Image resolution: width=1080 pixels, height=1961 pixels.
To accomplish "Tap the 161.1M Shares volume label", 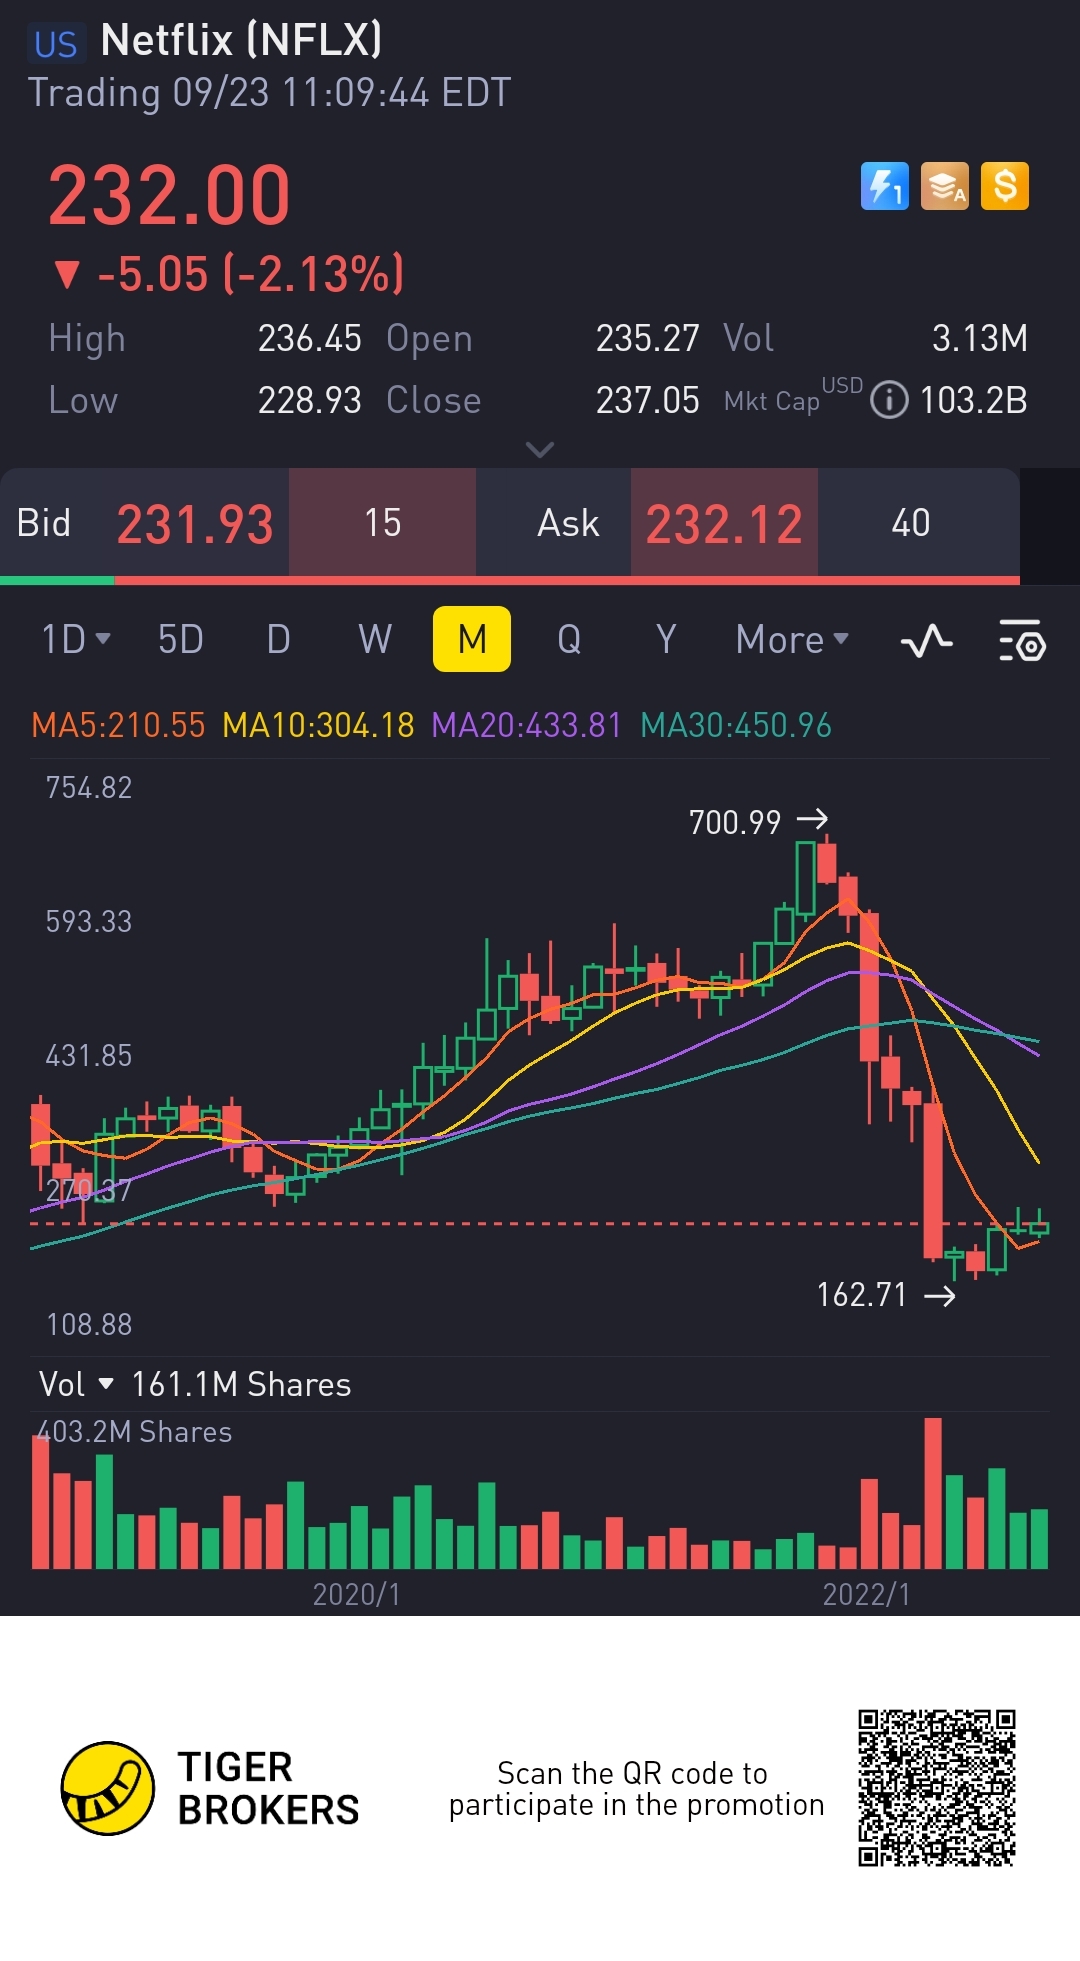I will 241,1384.
